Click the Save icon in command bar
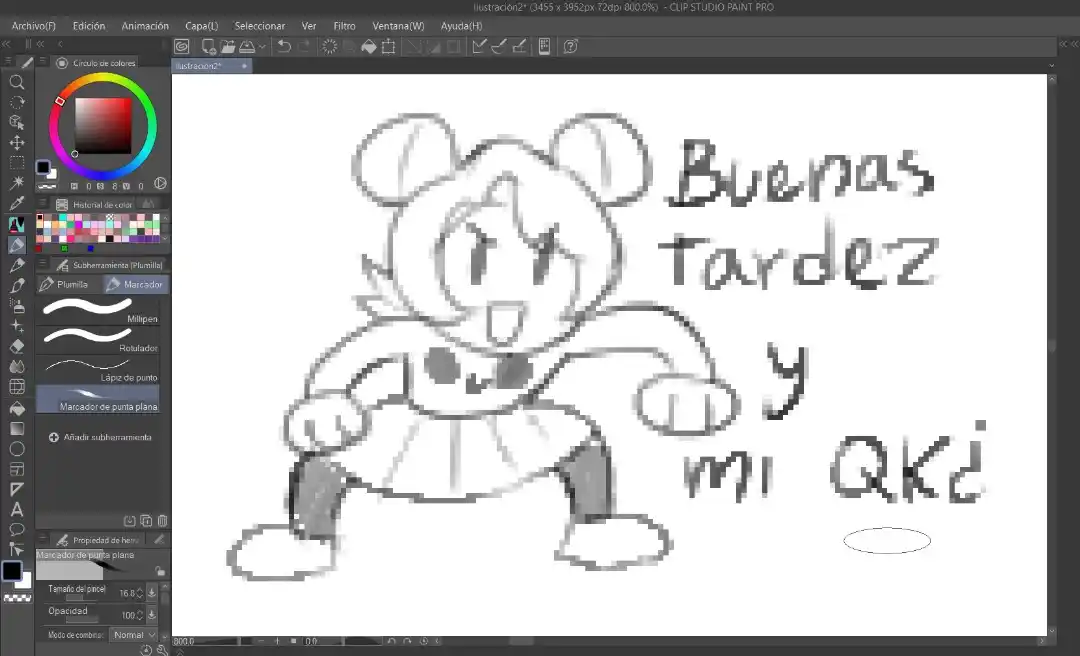The height and width of the screenshot is (656, 1080). pos(247,46)
